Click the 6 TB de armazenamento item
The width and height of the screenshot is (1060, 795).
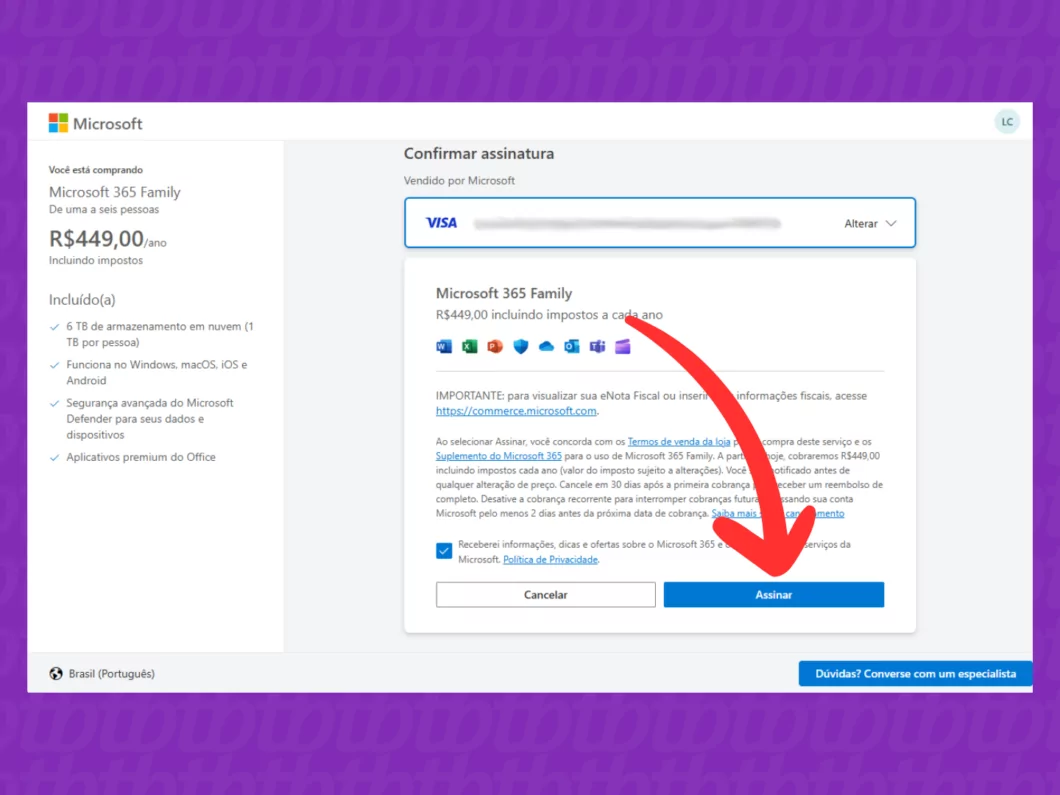[160, 334]
